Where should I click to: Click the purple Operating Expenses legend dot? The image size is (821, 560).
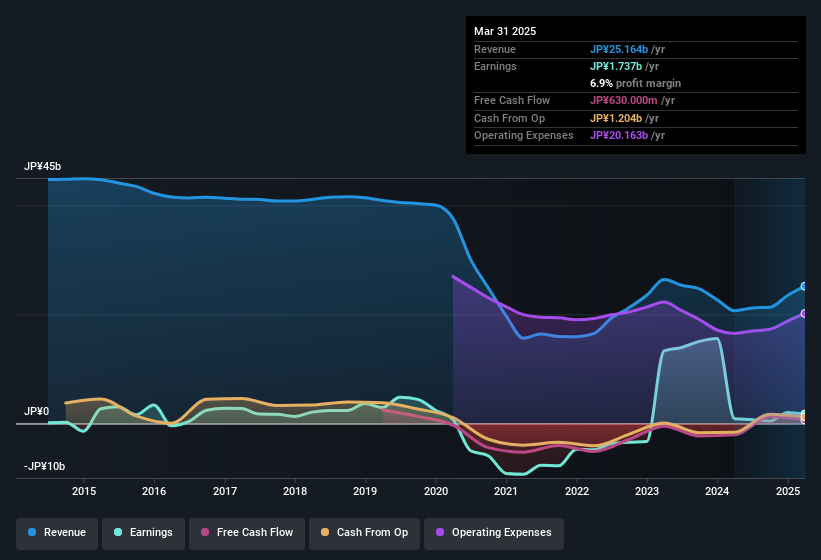tap(440, 532)
